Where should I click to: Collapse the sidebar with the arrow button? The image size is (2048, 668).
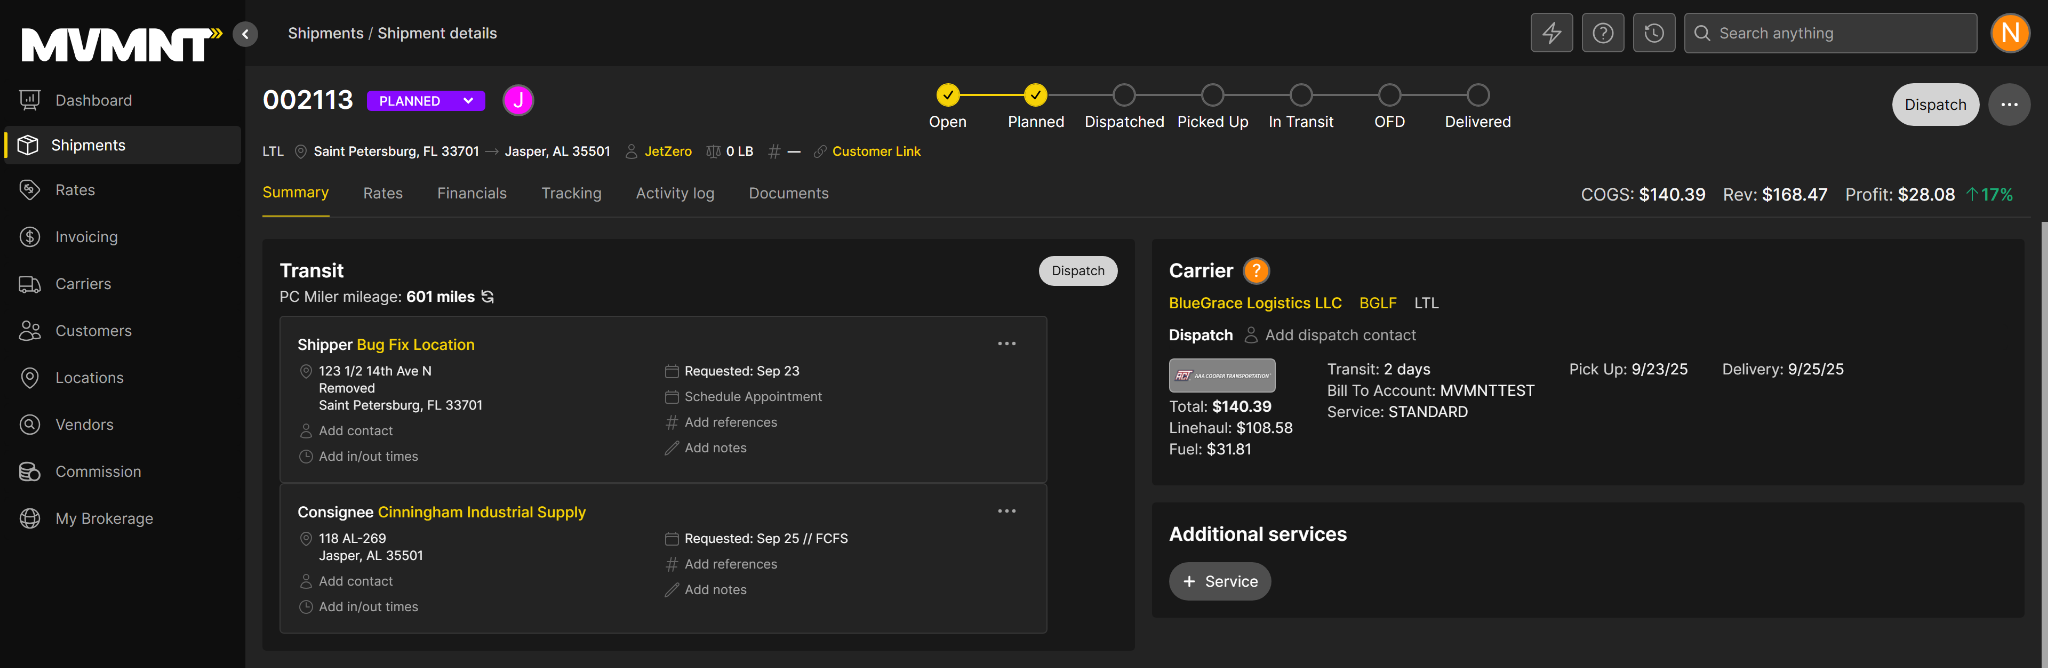(245, 34)
